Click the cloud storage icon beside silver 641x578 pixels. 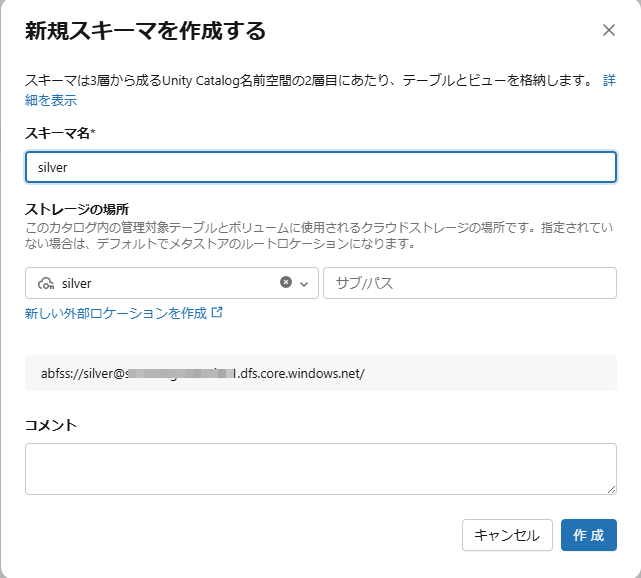45,284
